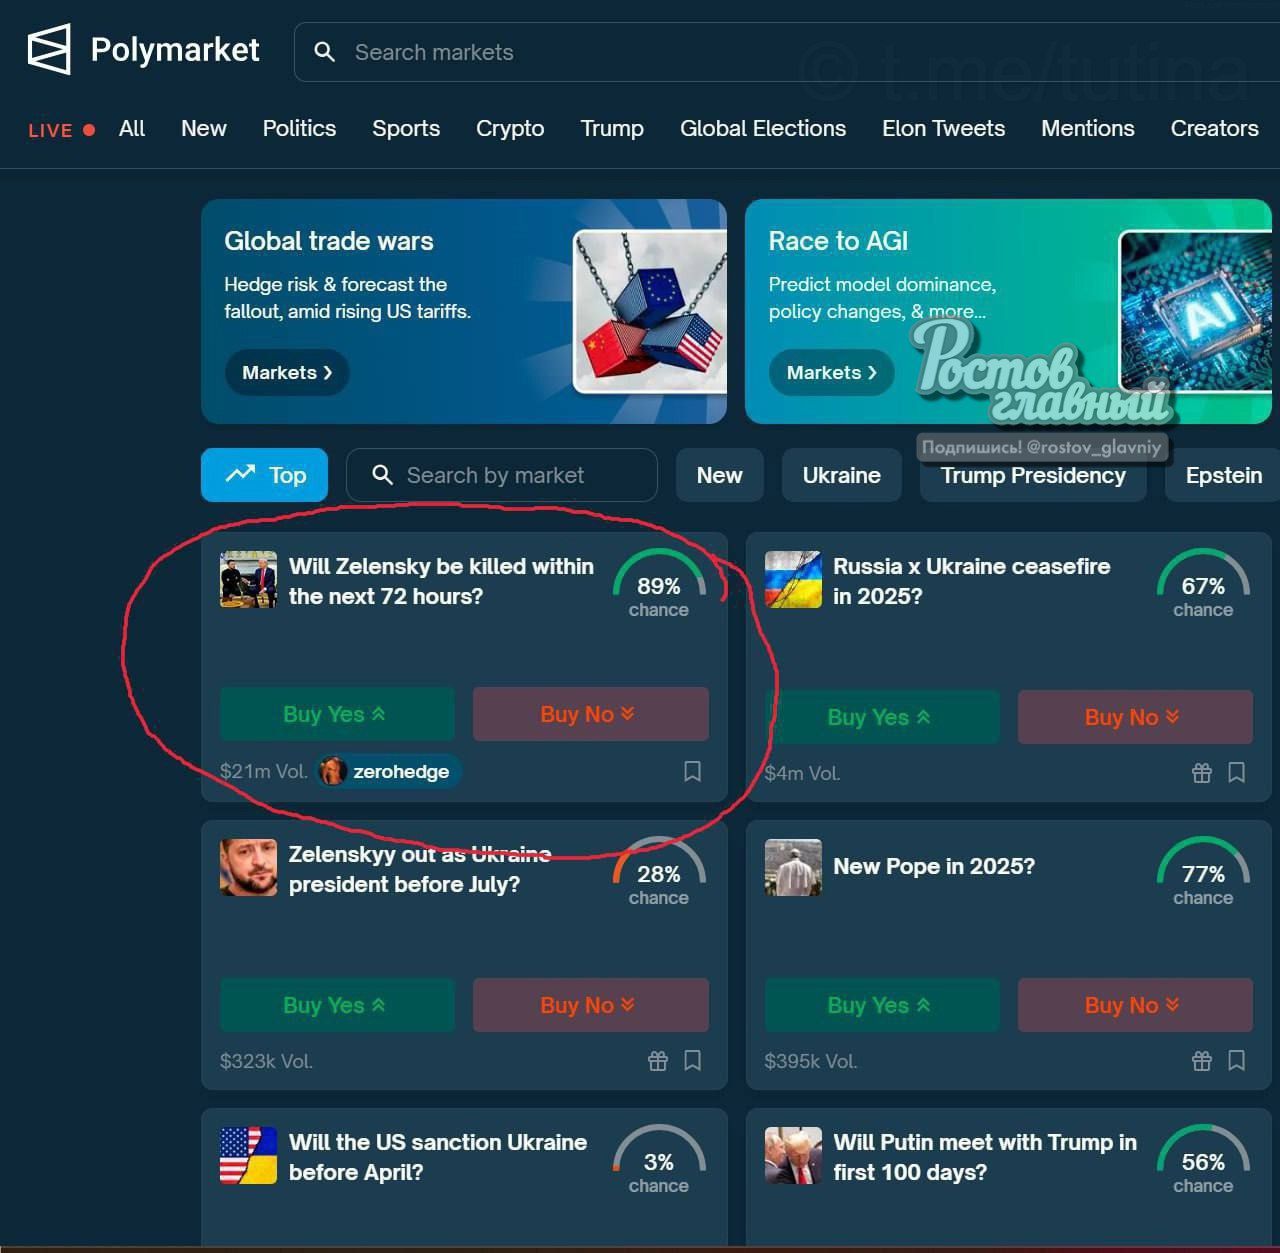Open Global trade wars banner image
Image resolution: width=1280 pixels, height=1253 pixels.
pyautogui.click(x=650, y=312)
